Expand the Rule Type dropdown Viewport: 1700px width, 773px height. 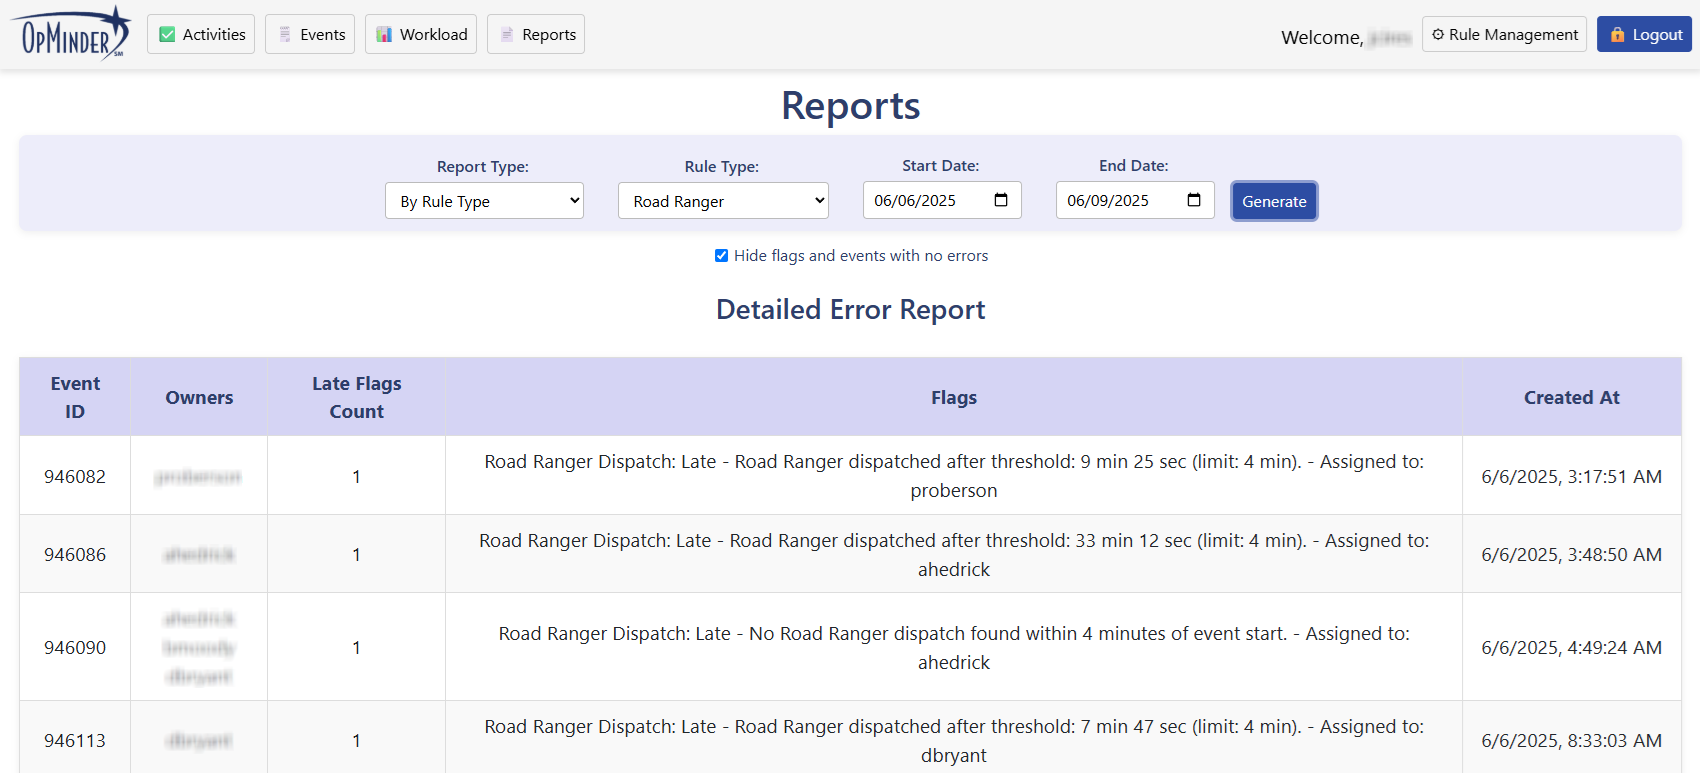tap(723, 201)
